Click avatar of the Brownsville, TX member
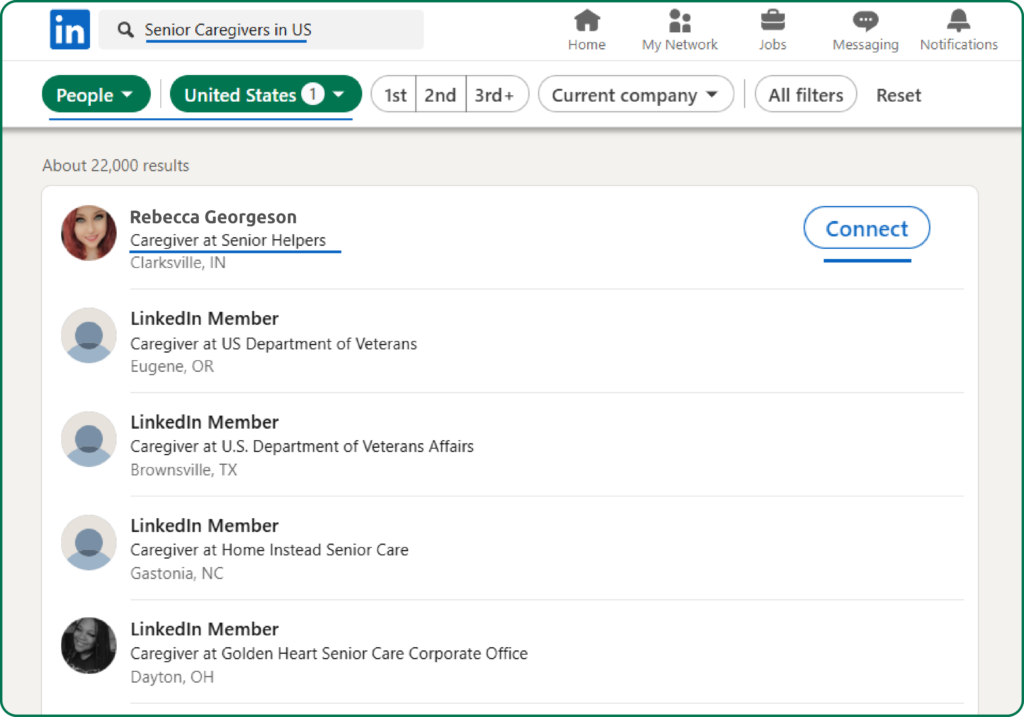Viewport: 1024px width, 717px height. (x=89, y=439)
